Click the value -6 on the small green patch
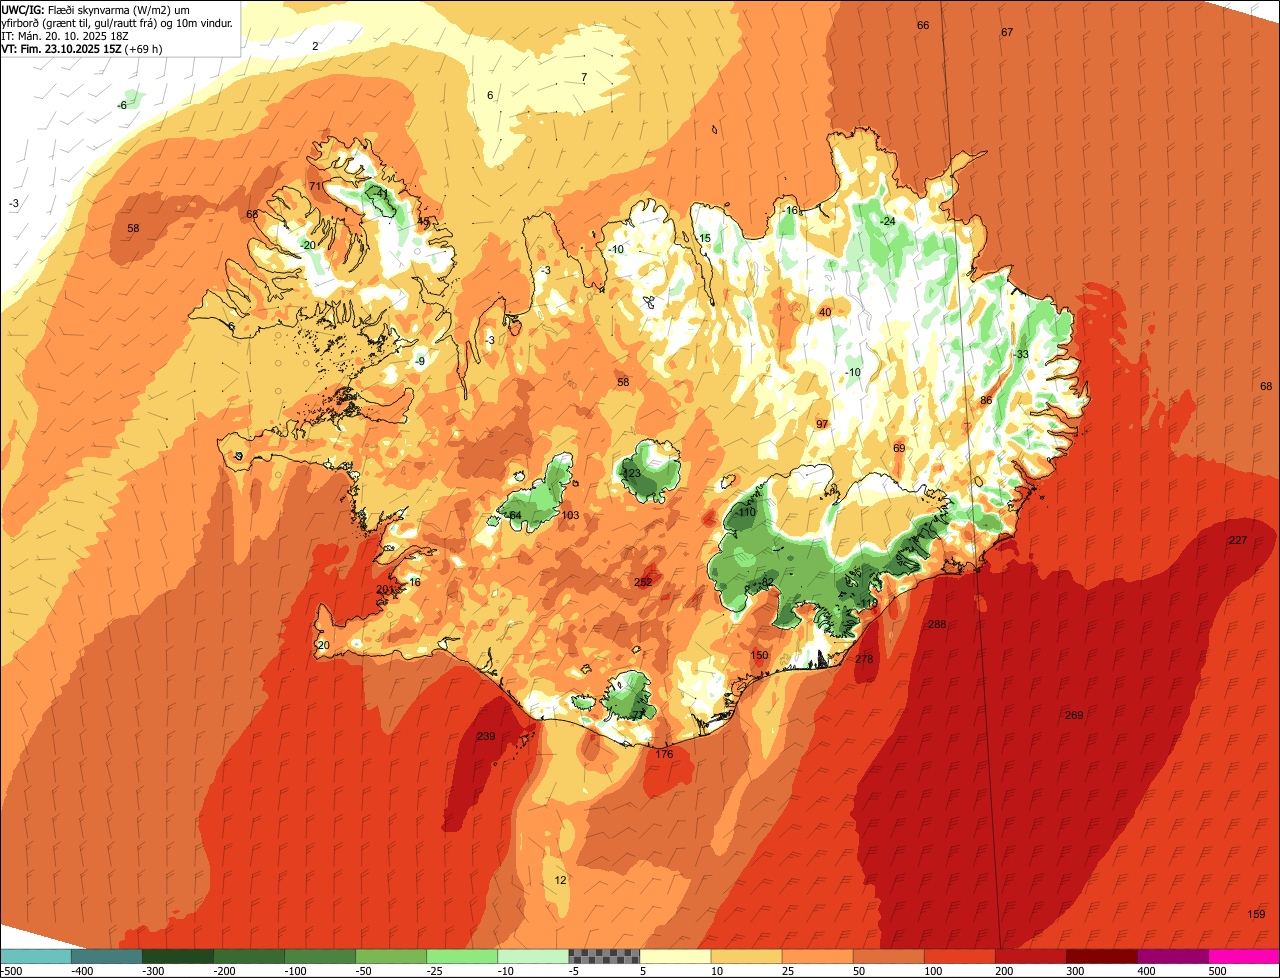 122,105
